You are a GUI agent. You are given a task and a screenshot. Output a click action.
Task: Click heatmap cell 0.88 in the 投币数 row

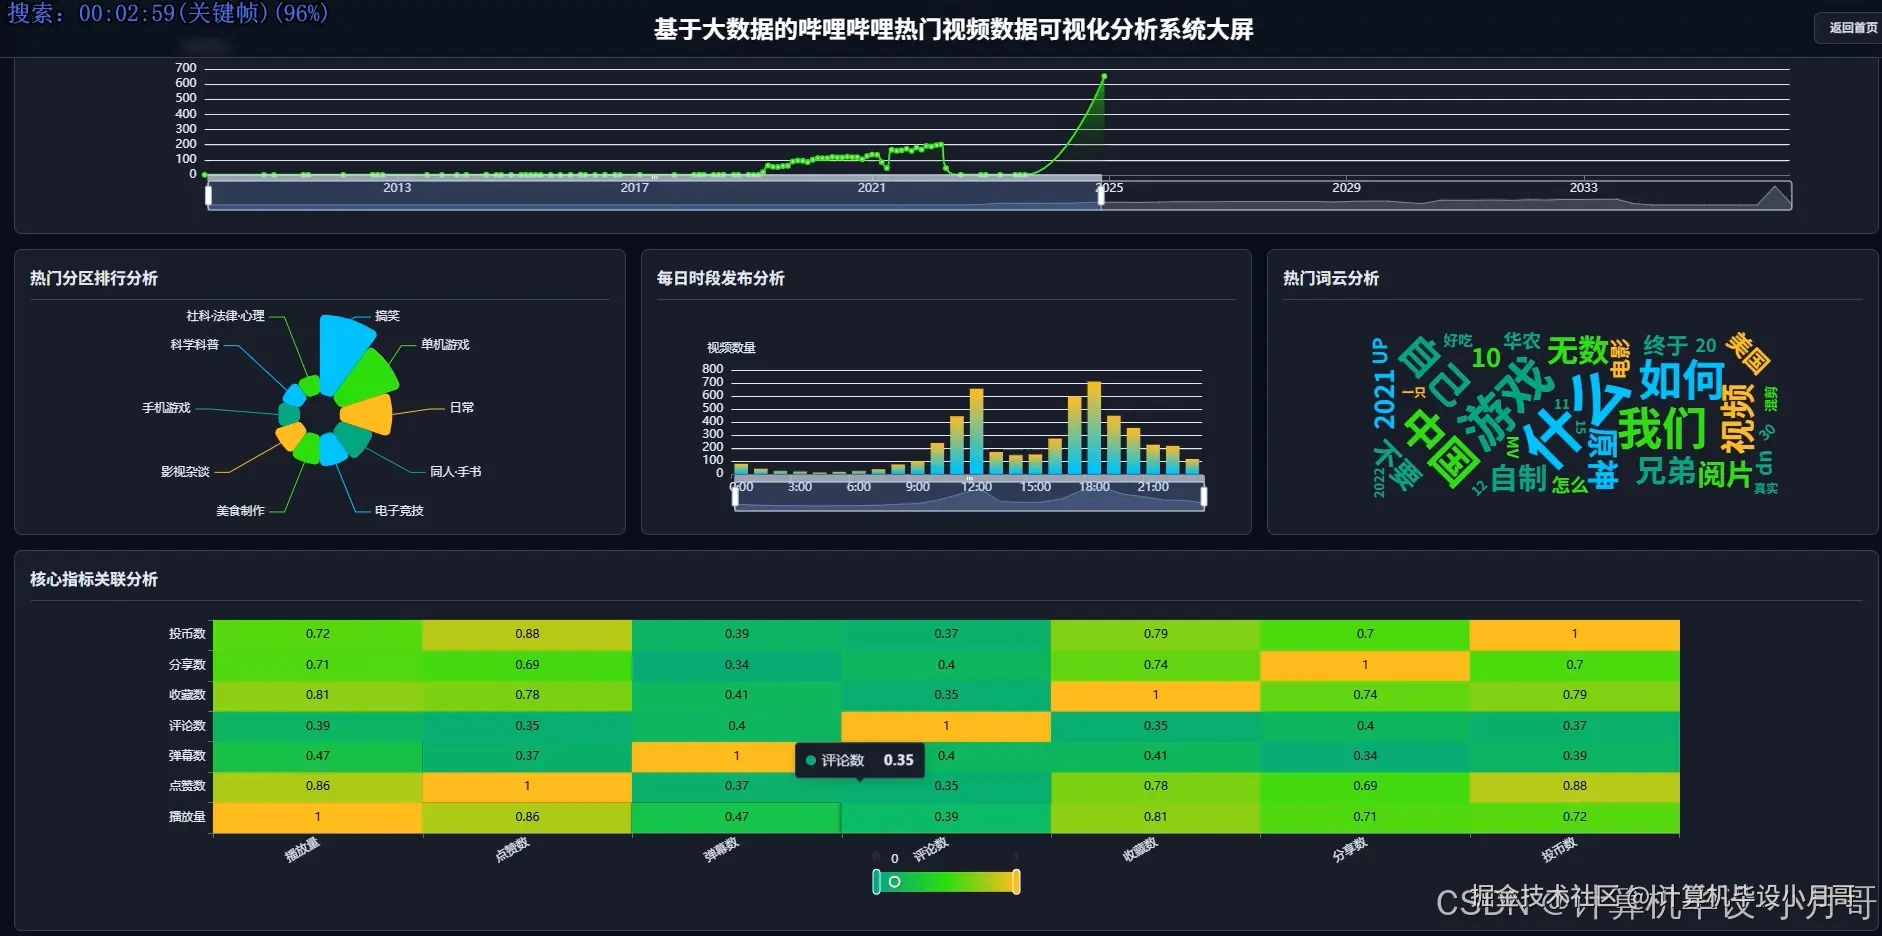point(527,634)
